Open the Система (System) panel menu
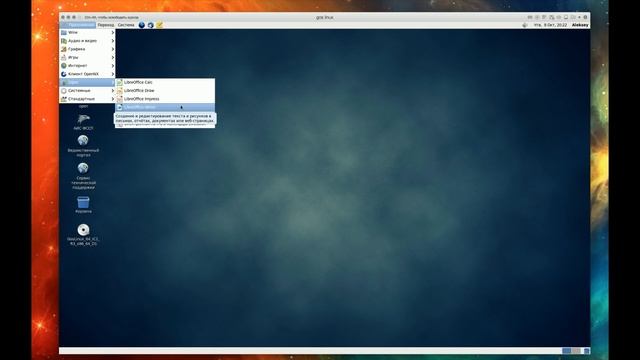Viewport: 640px width, 360px height. (126, 25)
